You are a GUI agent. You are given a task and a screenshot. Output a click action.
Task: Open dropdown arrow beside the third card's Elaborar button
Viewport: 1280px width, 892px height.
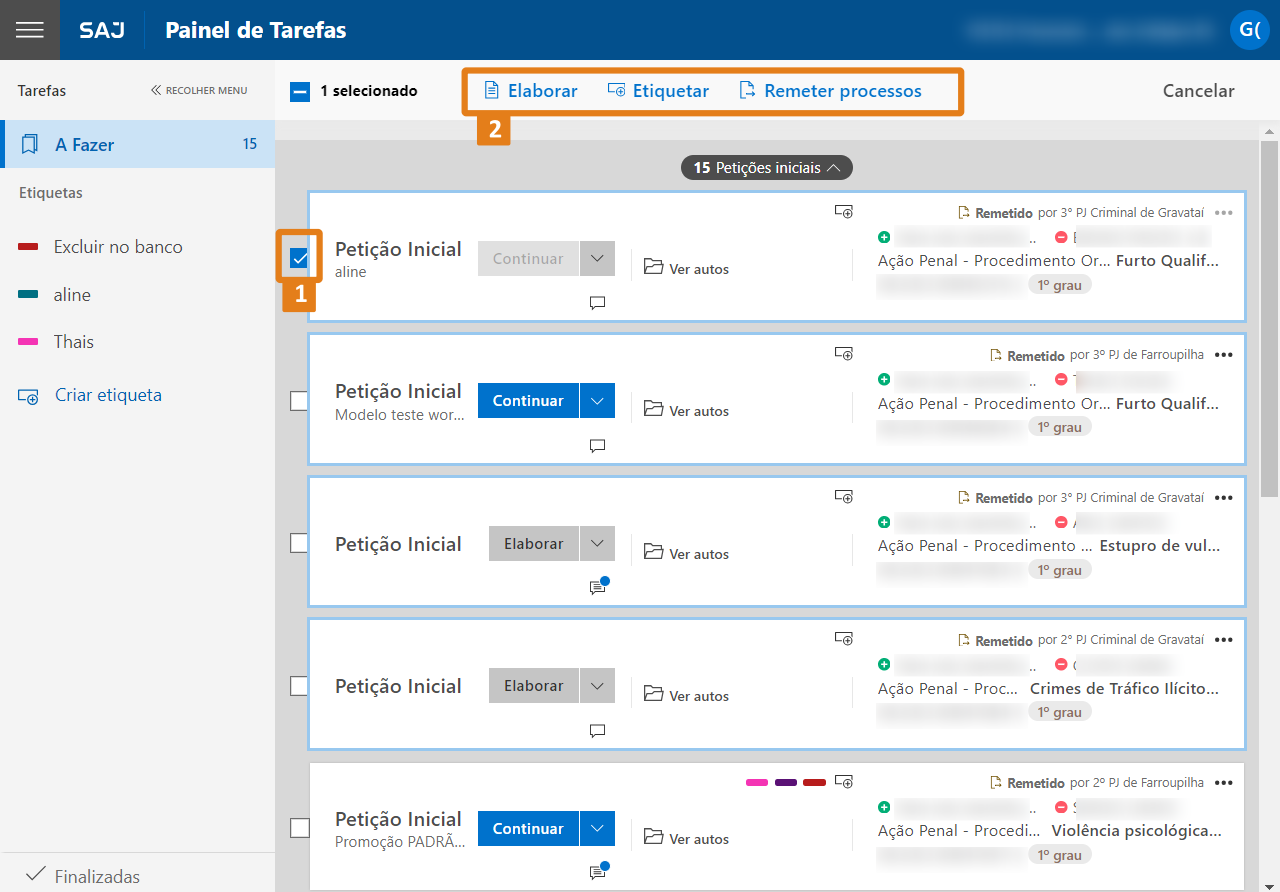tap(597, 544)
